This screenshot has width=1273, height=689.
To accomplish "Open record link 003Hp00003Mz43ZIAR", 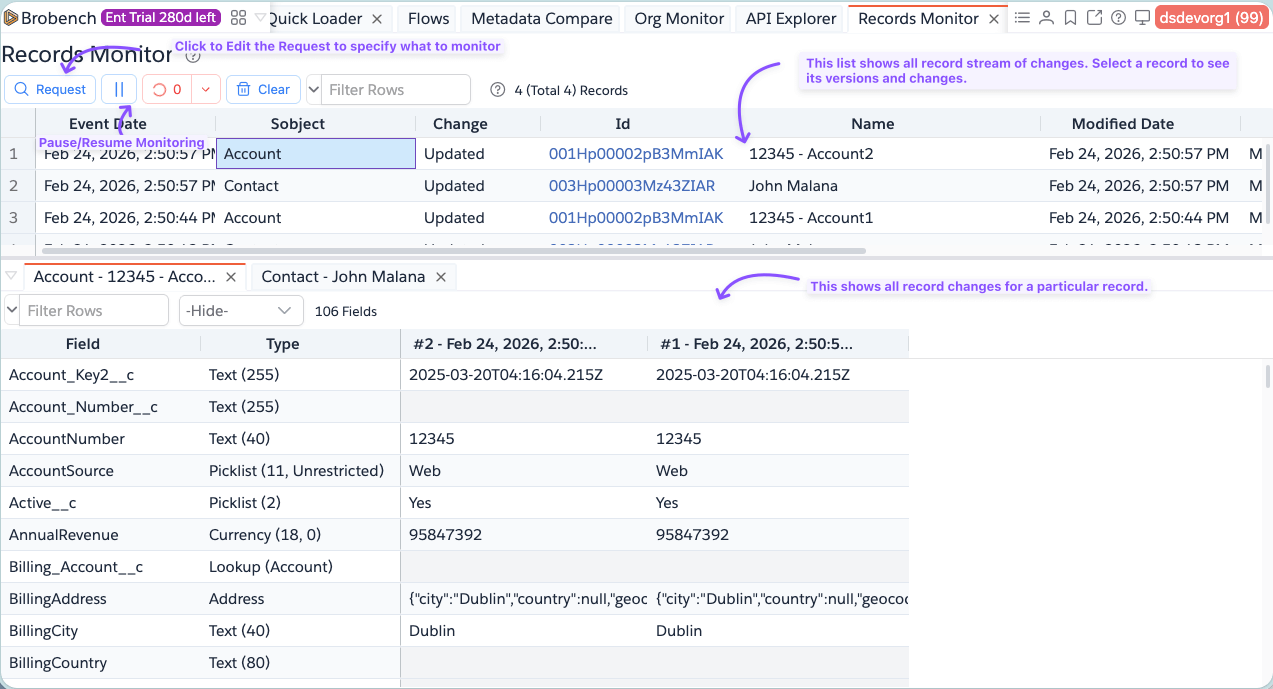I will pos(632,186).
